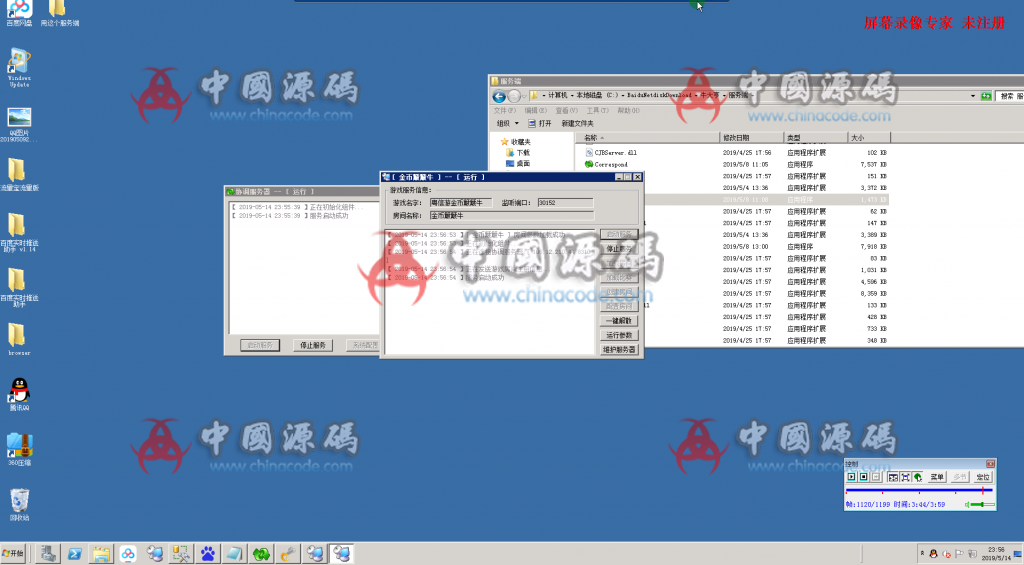Image resolution: width=1024 pixels, height=565 pixels.
Task: Select 下载 in the navigation pane
Action: point(518,153)
